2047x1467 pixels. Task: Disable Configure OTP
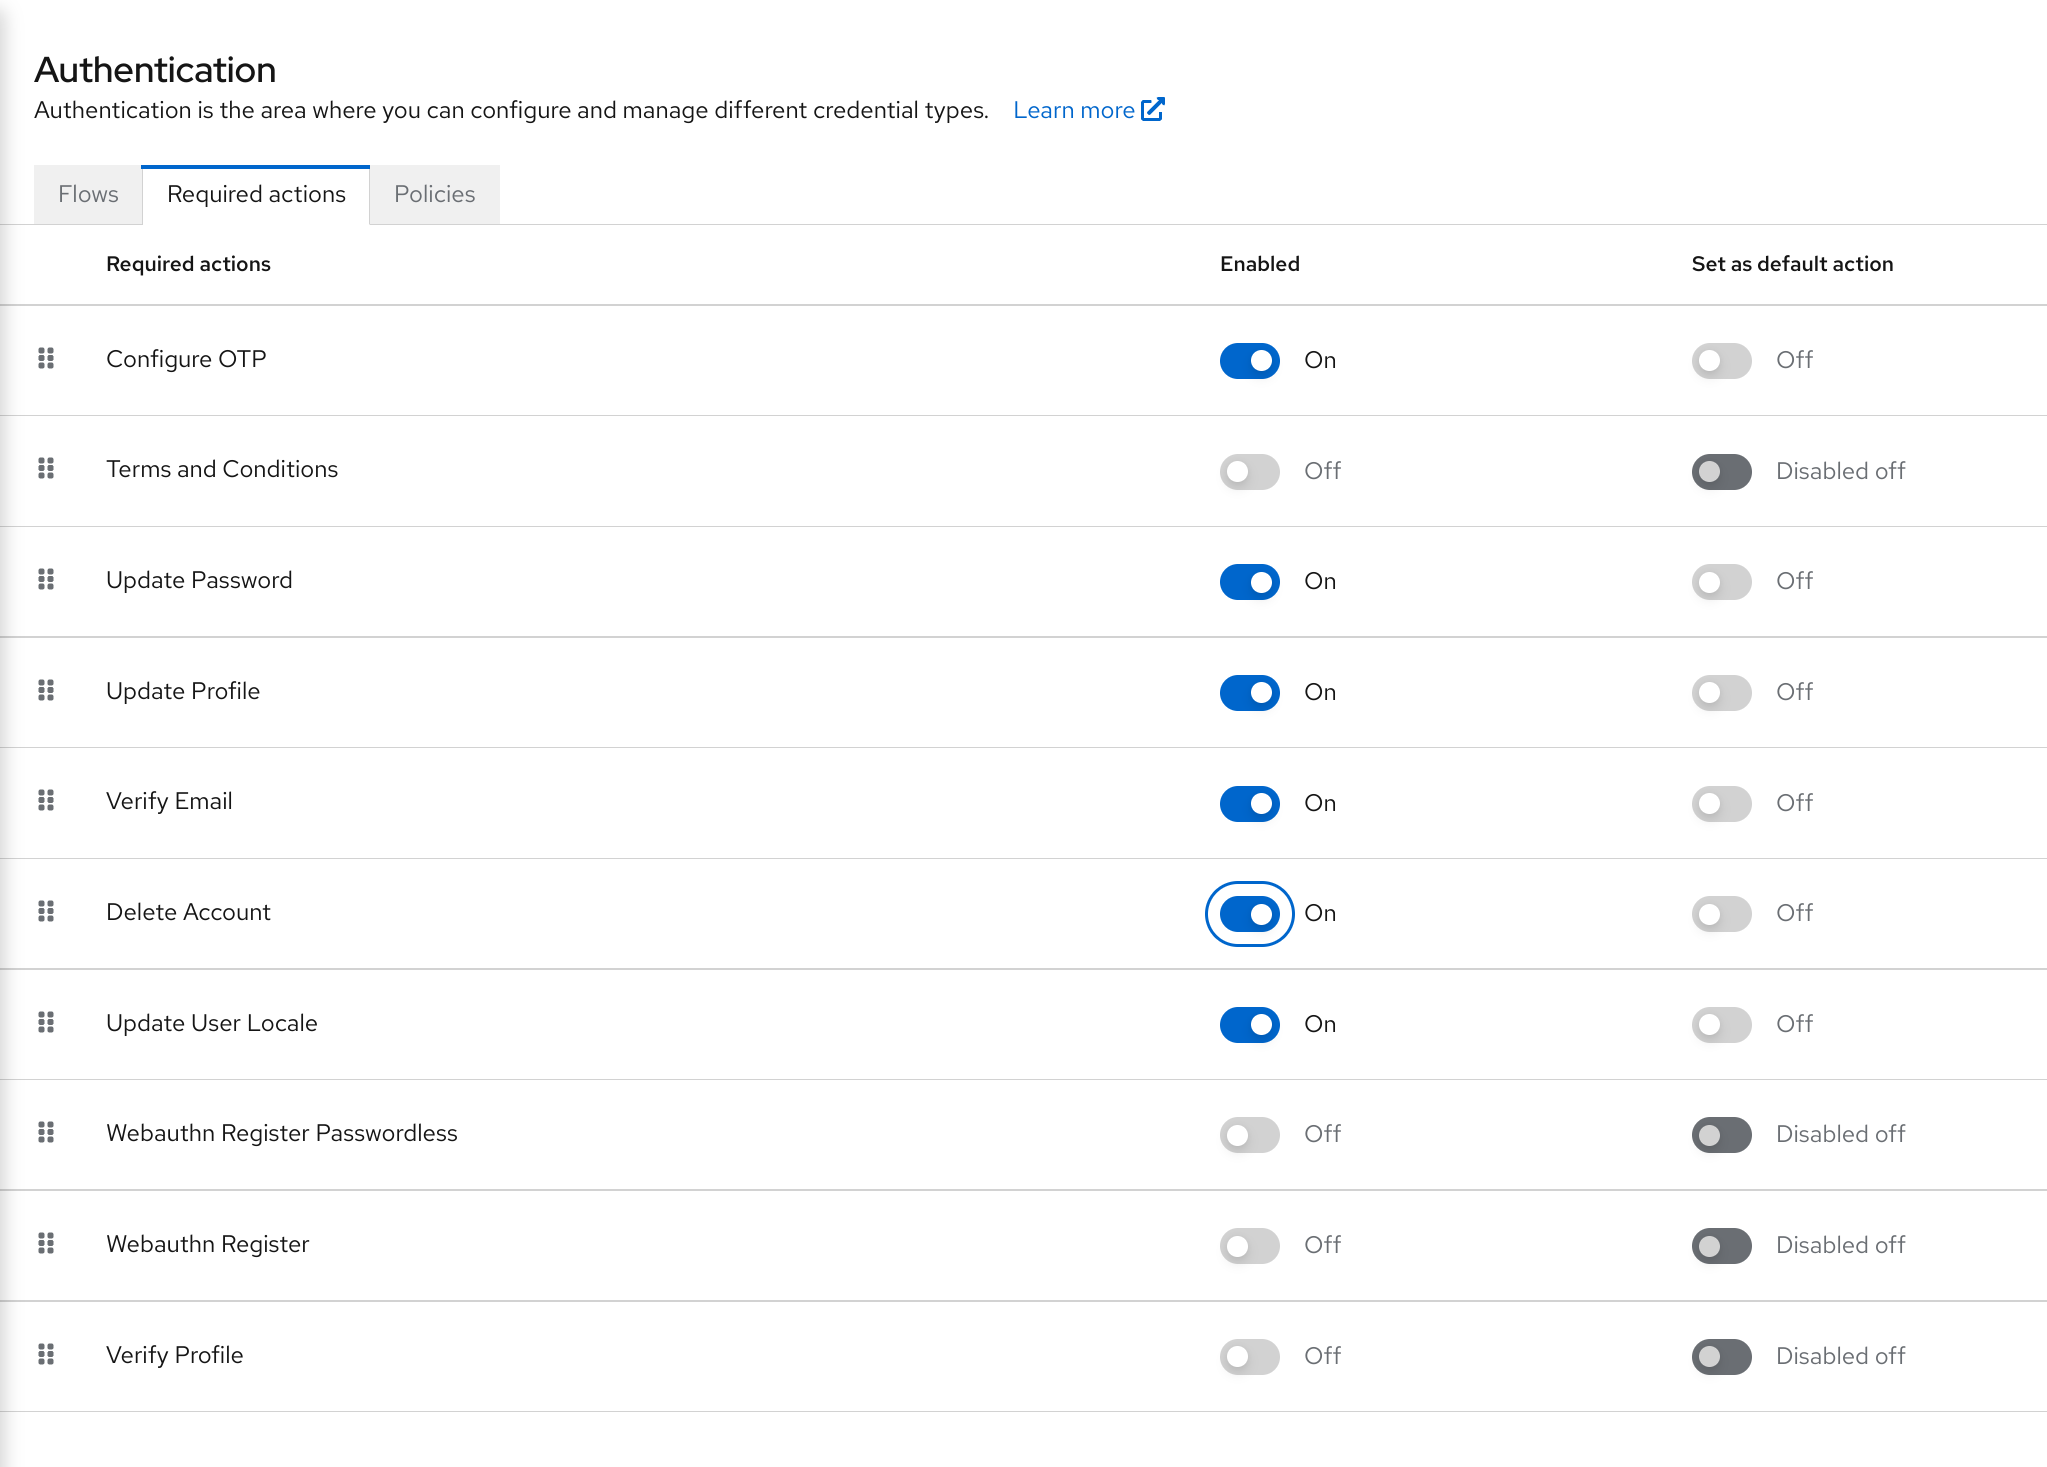tap(1248, 361)
